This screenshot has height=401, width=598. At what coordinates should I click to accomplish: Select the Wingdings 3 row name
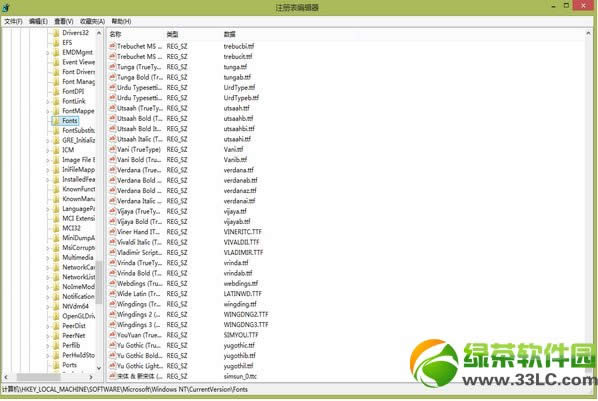coord(139,325)
